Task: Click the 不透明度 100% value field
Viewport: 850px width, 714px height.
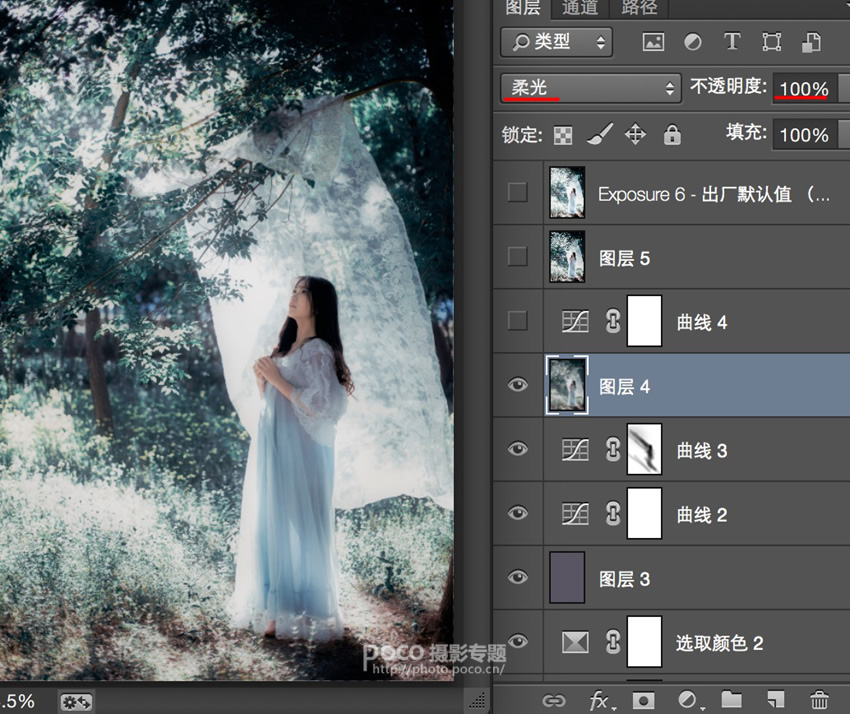Action: pos(804,88)
